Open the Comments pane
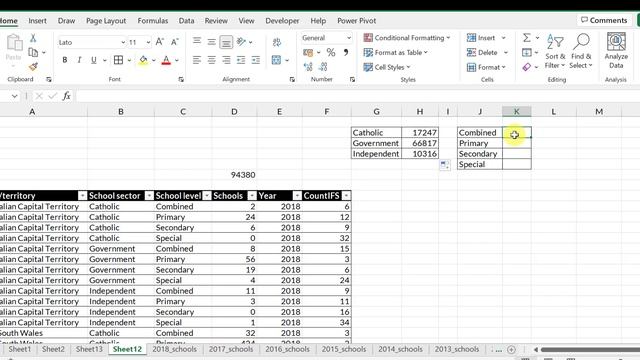The height and width of the screenshot is (360, 640). coord(604,20)
